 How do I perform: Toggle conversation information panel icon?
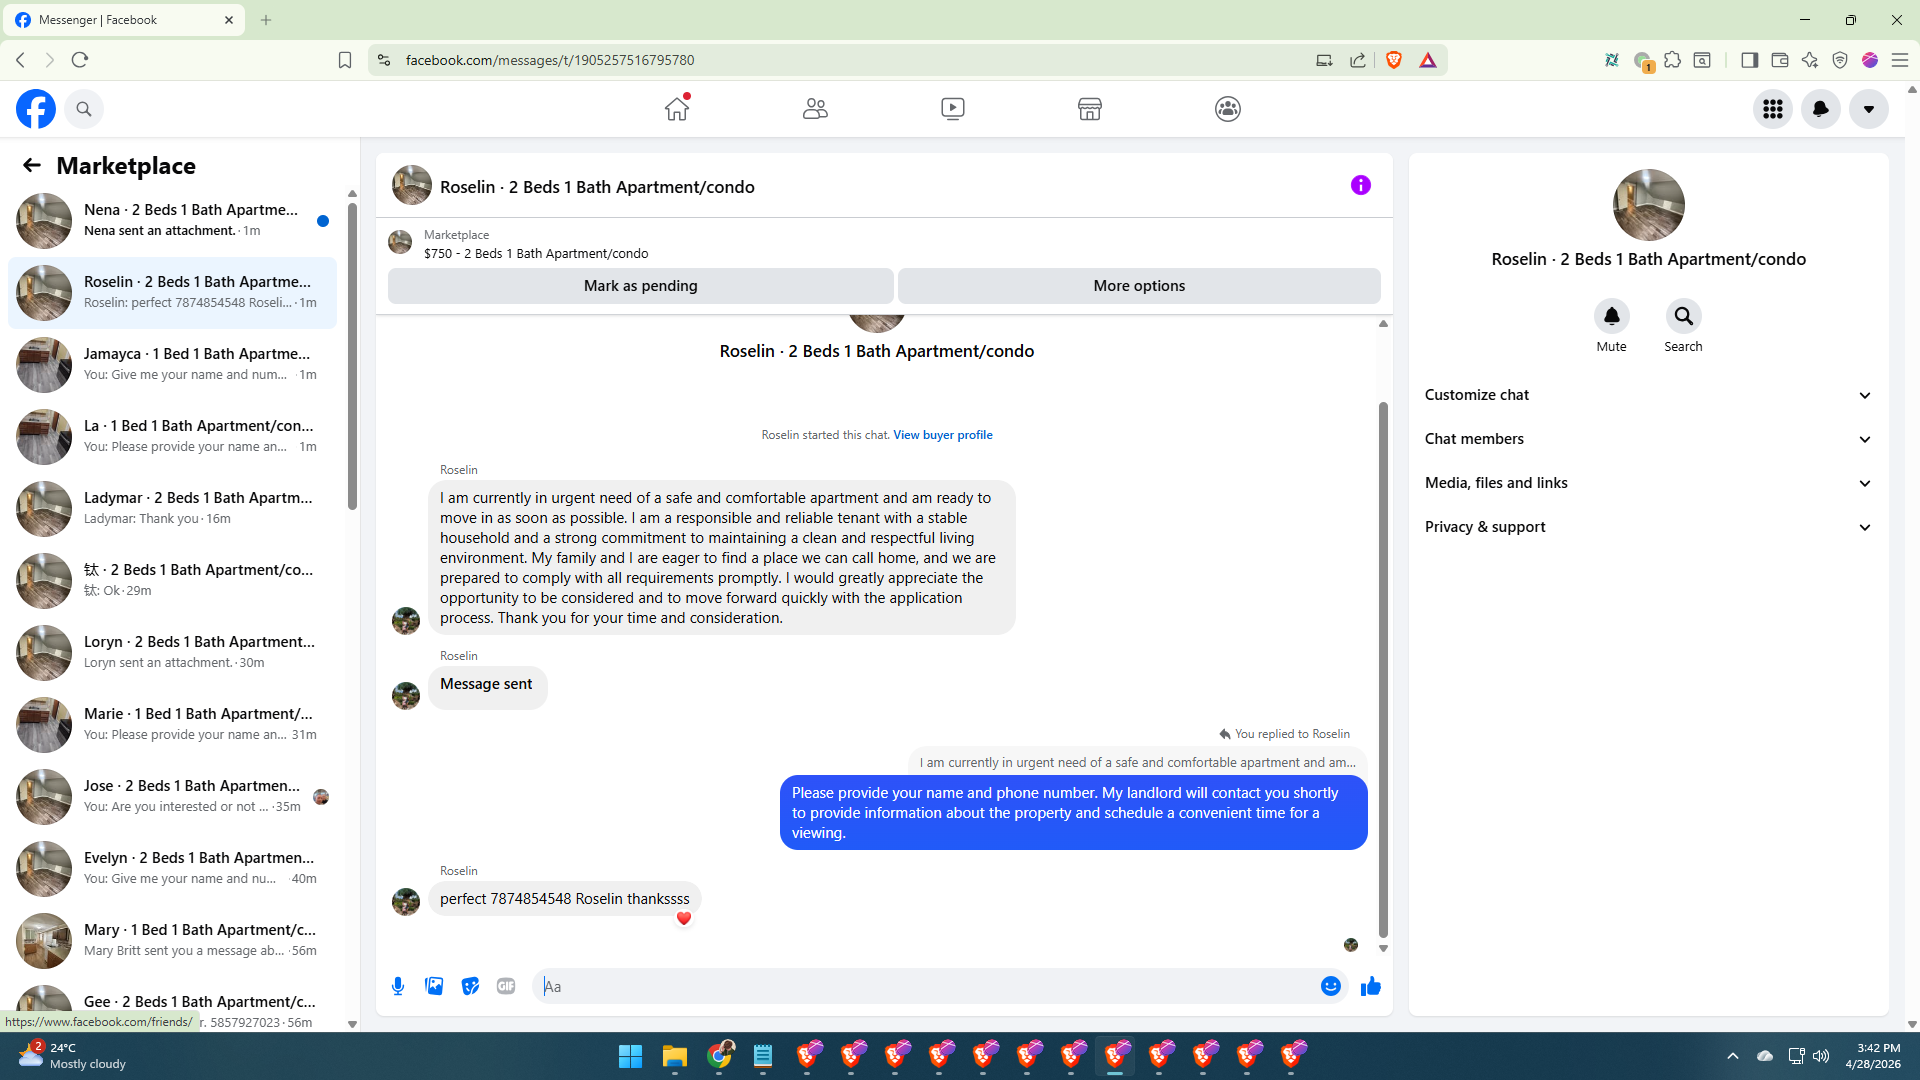click(1360, 185)
